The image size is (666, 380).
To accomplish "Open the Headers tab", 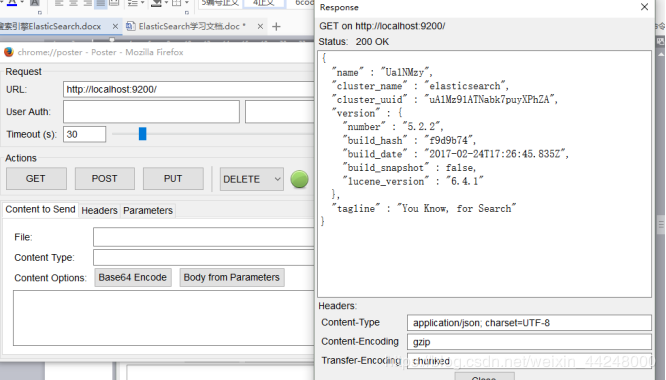I will coord(99,211).
